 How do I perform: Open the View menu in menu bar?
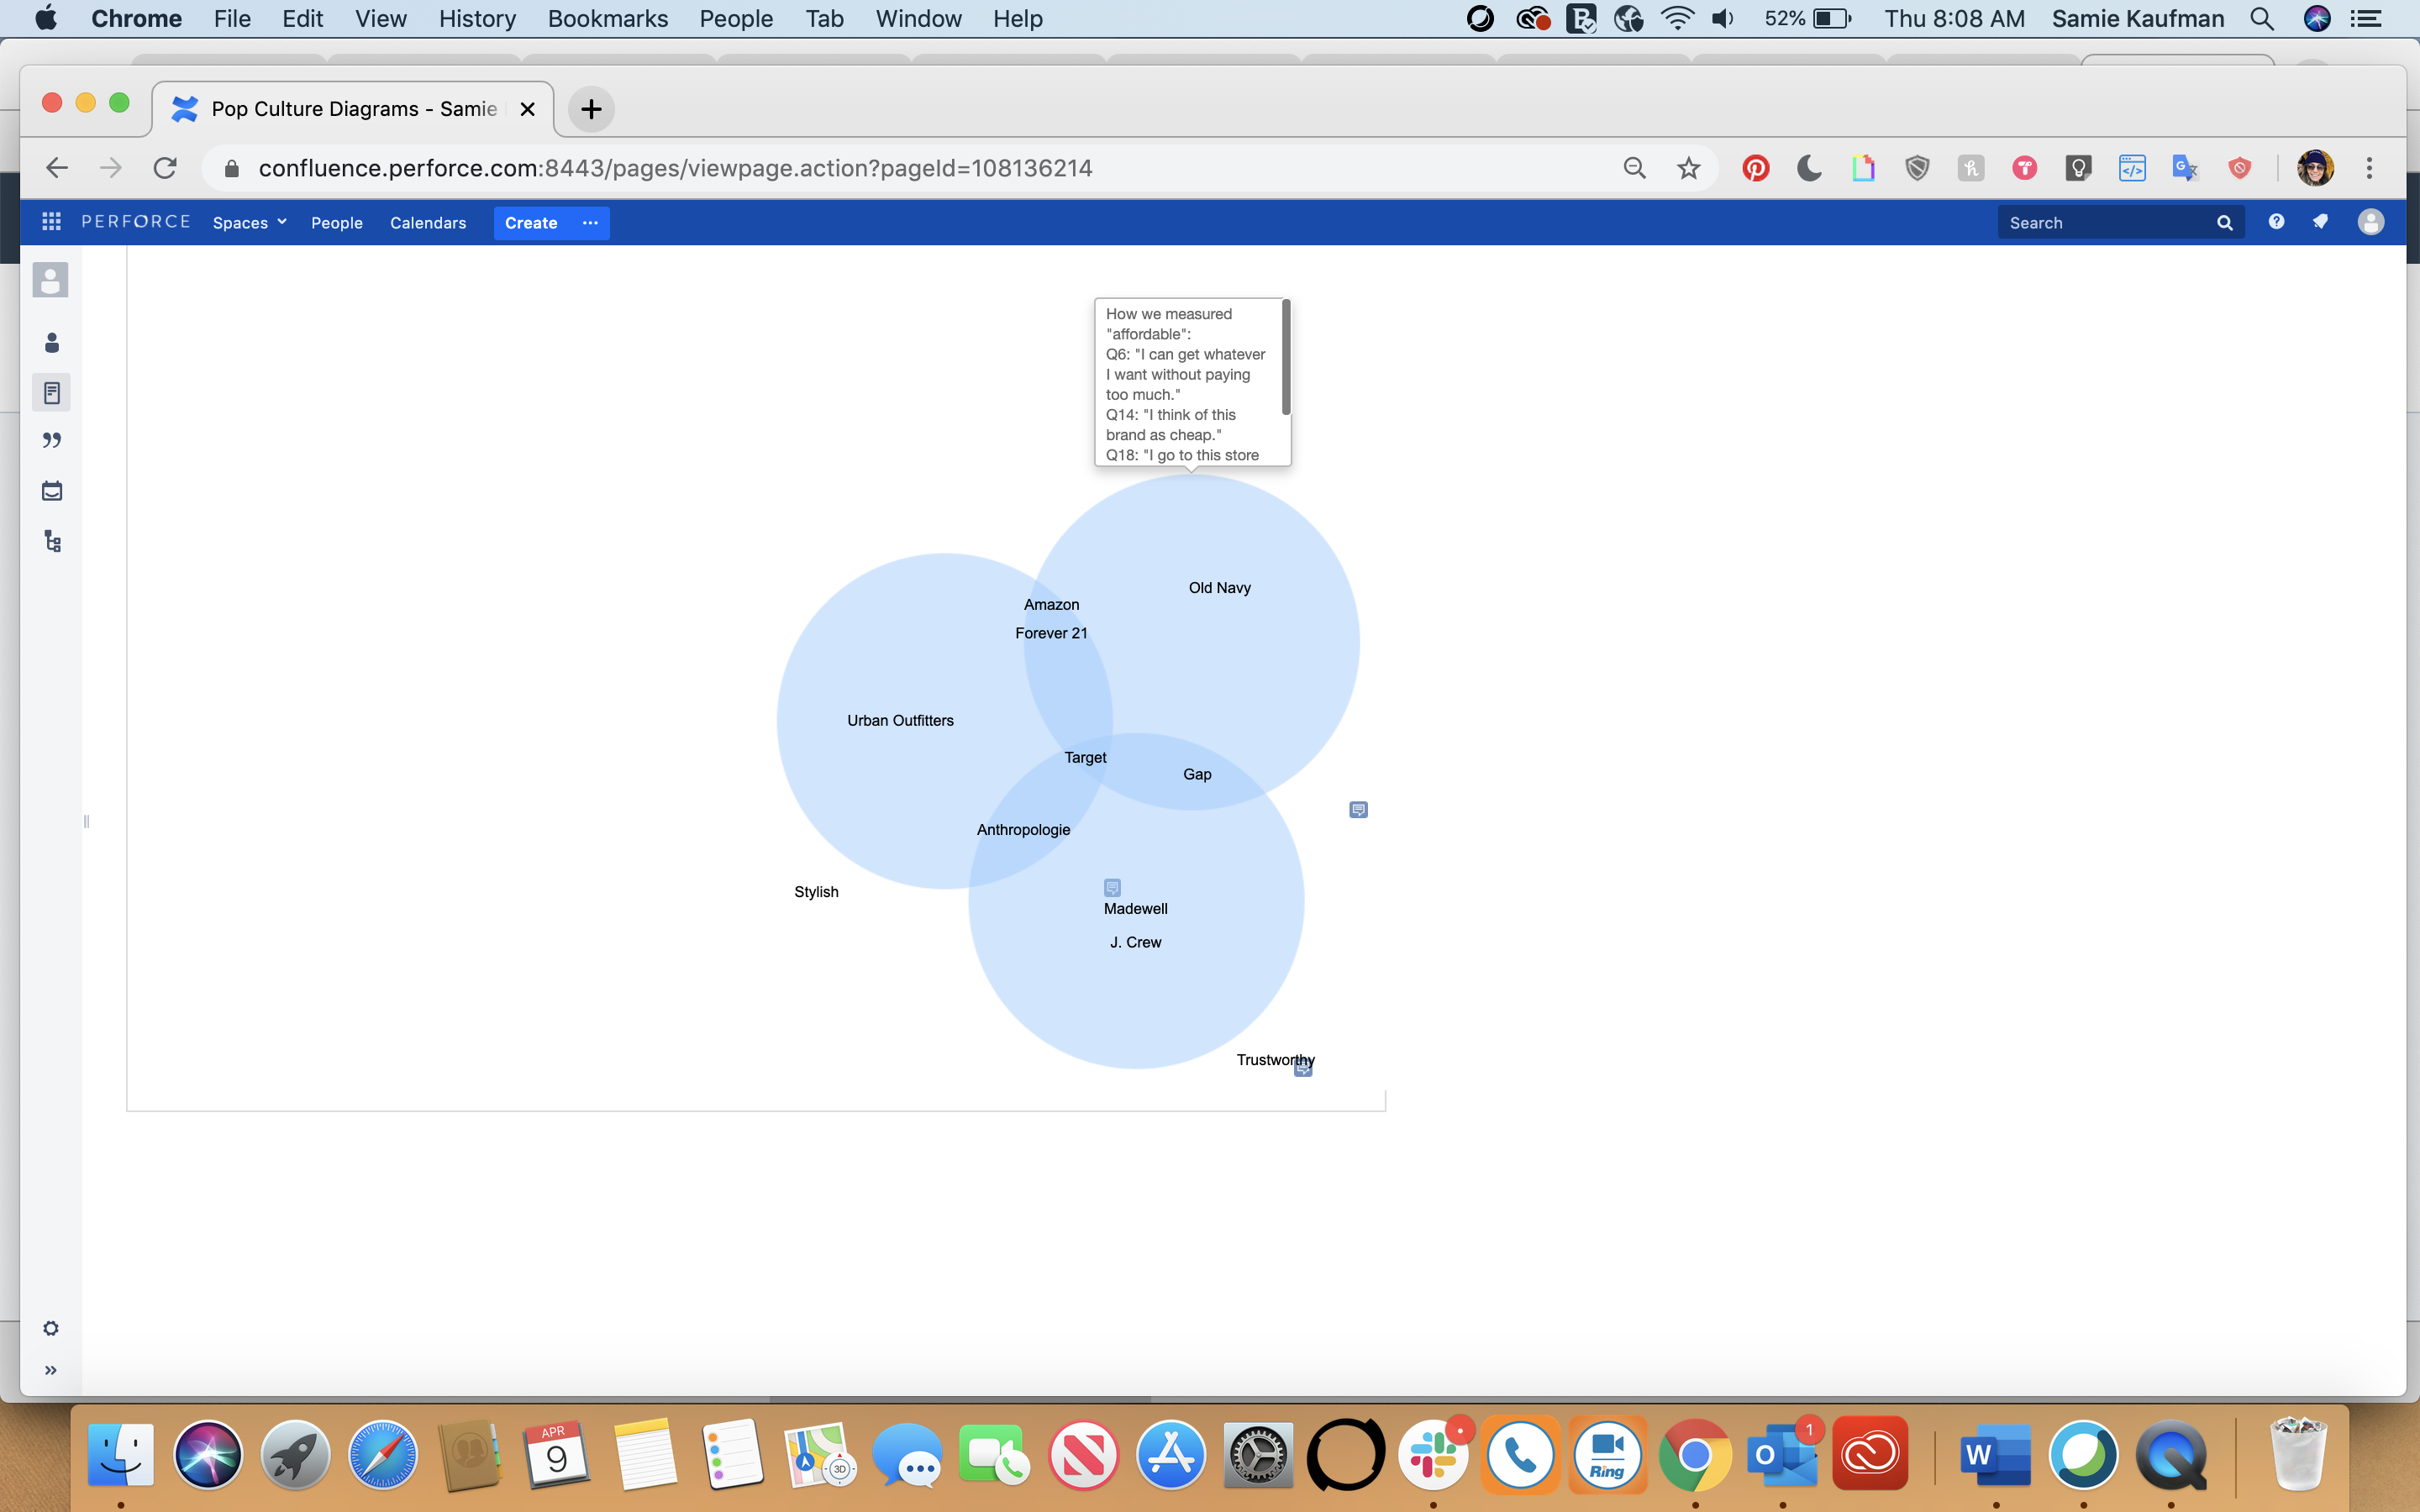(381, 18)
